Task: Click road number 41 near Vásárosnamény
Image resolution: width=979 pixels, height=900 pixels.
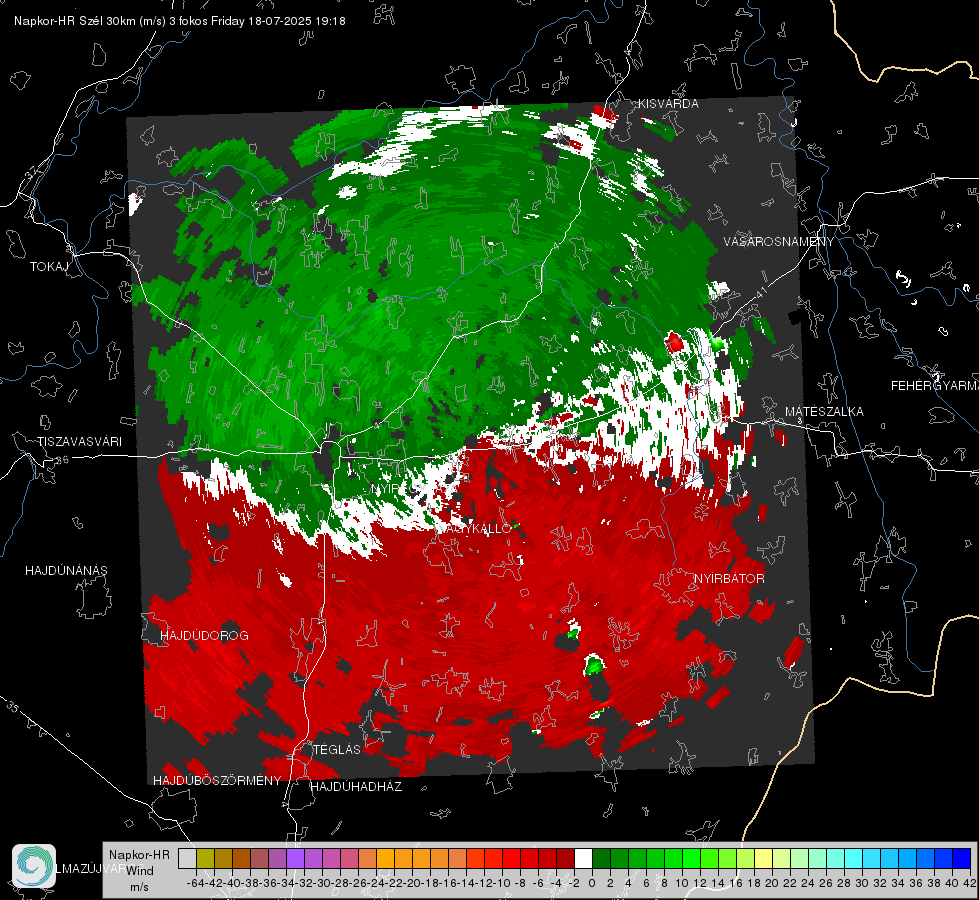Action: pos(760,293)
